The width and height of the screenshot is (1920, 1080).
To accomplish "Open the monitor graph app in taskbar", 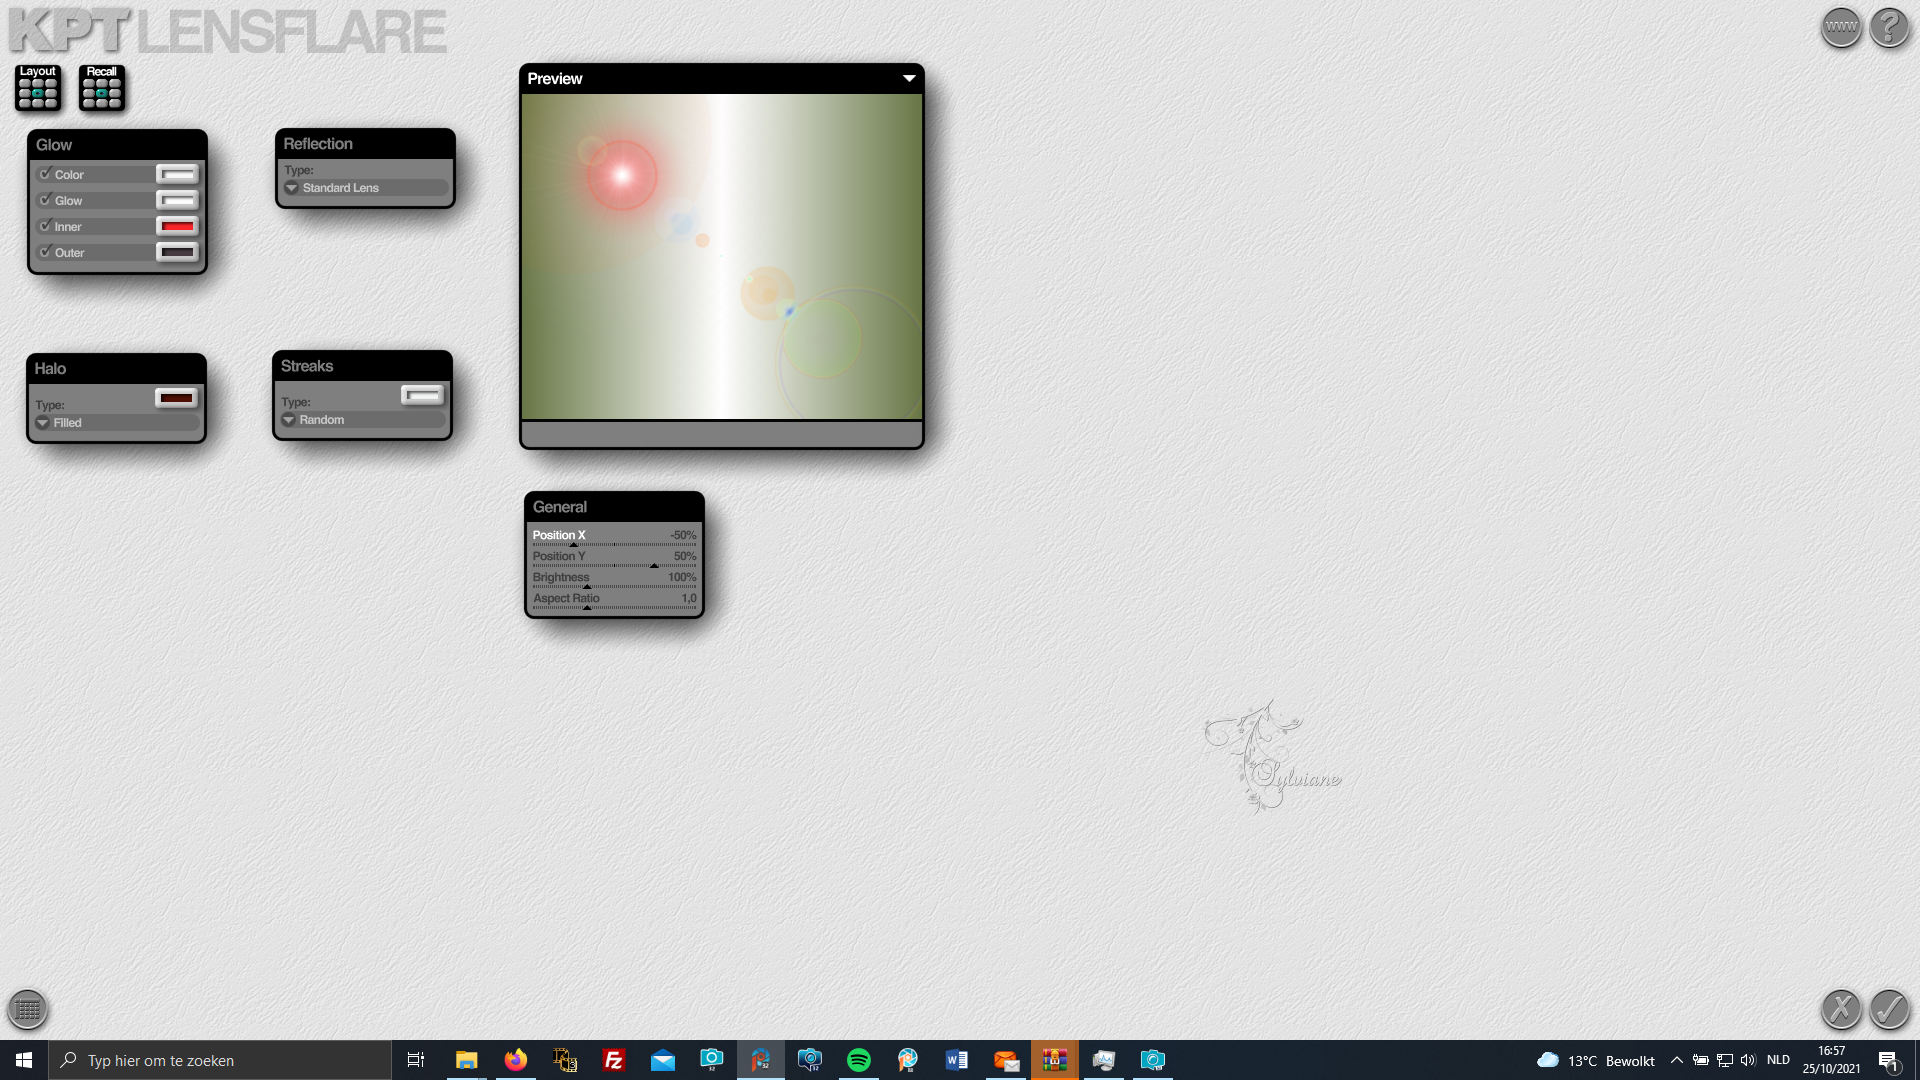I will 1103,1060.
